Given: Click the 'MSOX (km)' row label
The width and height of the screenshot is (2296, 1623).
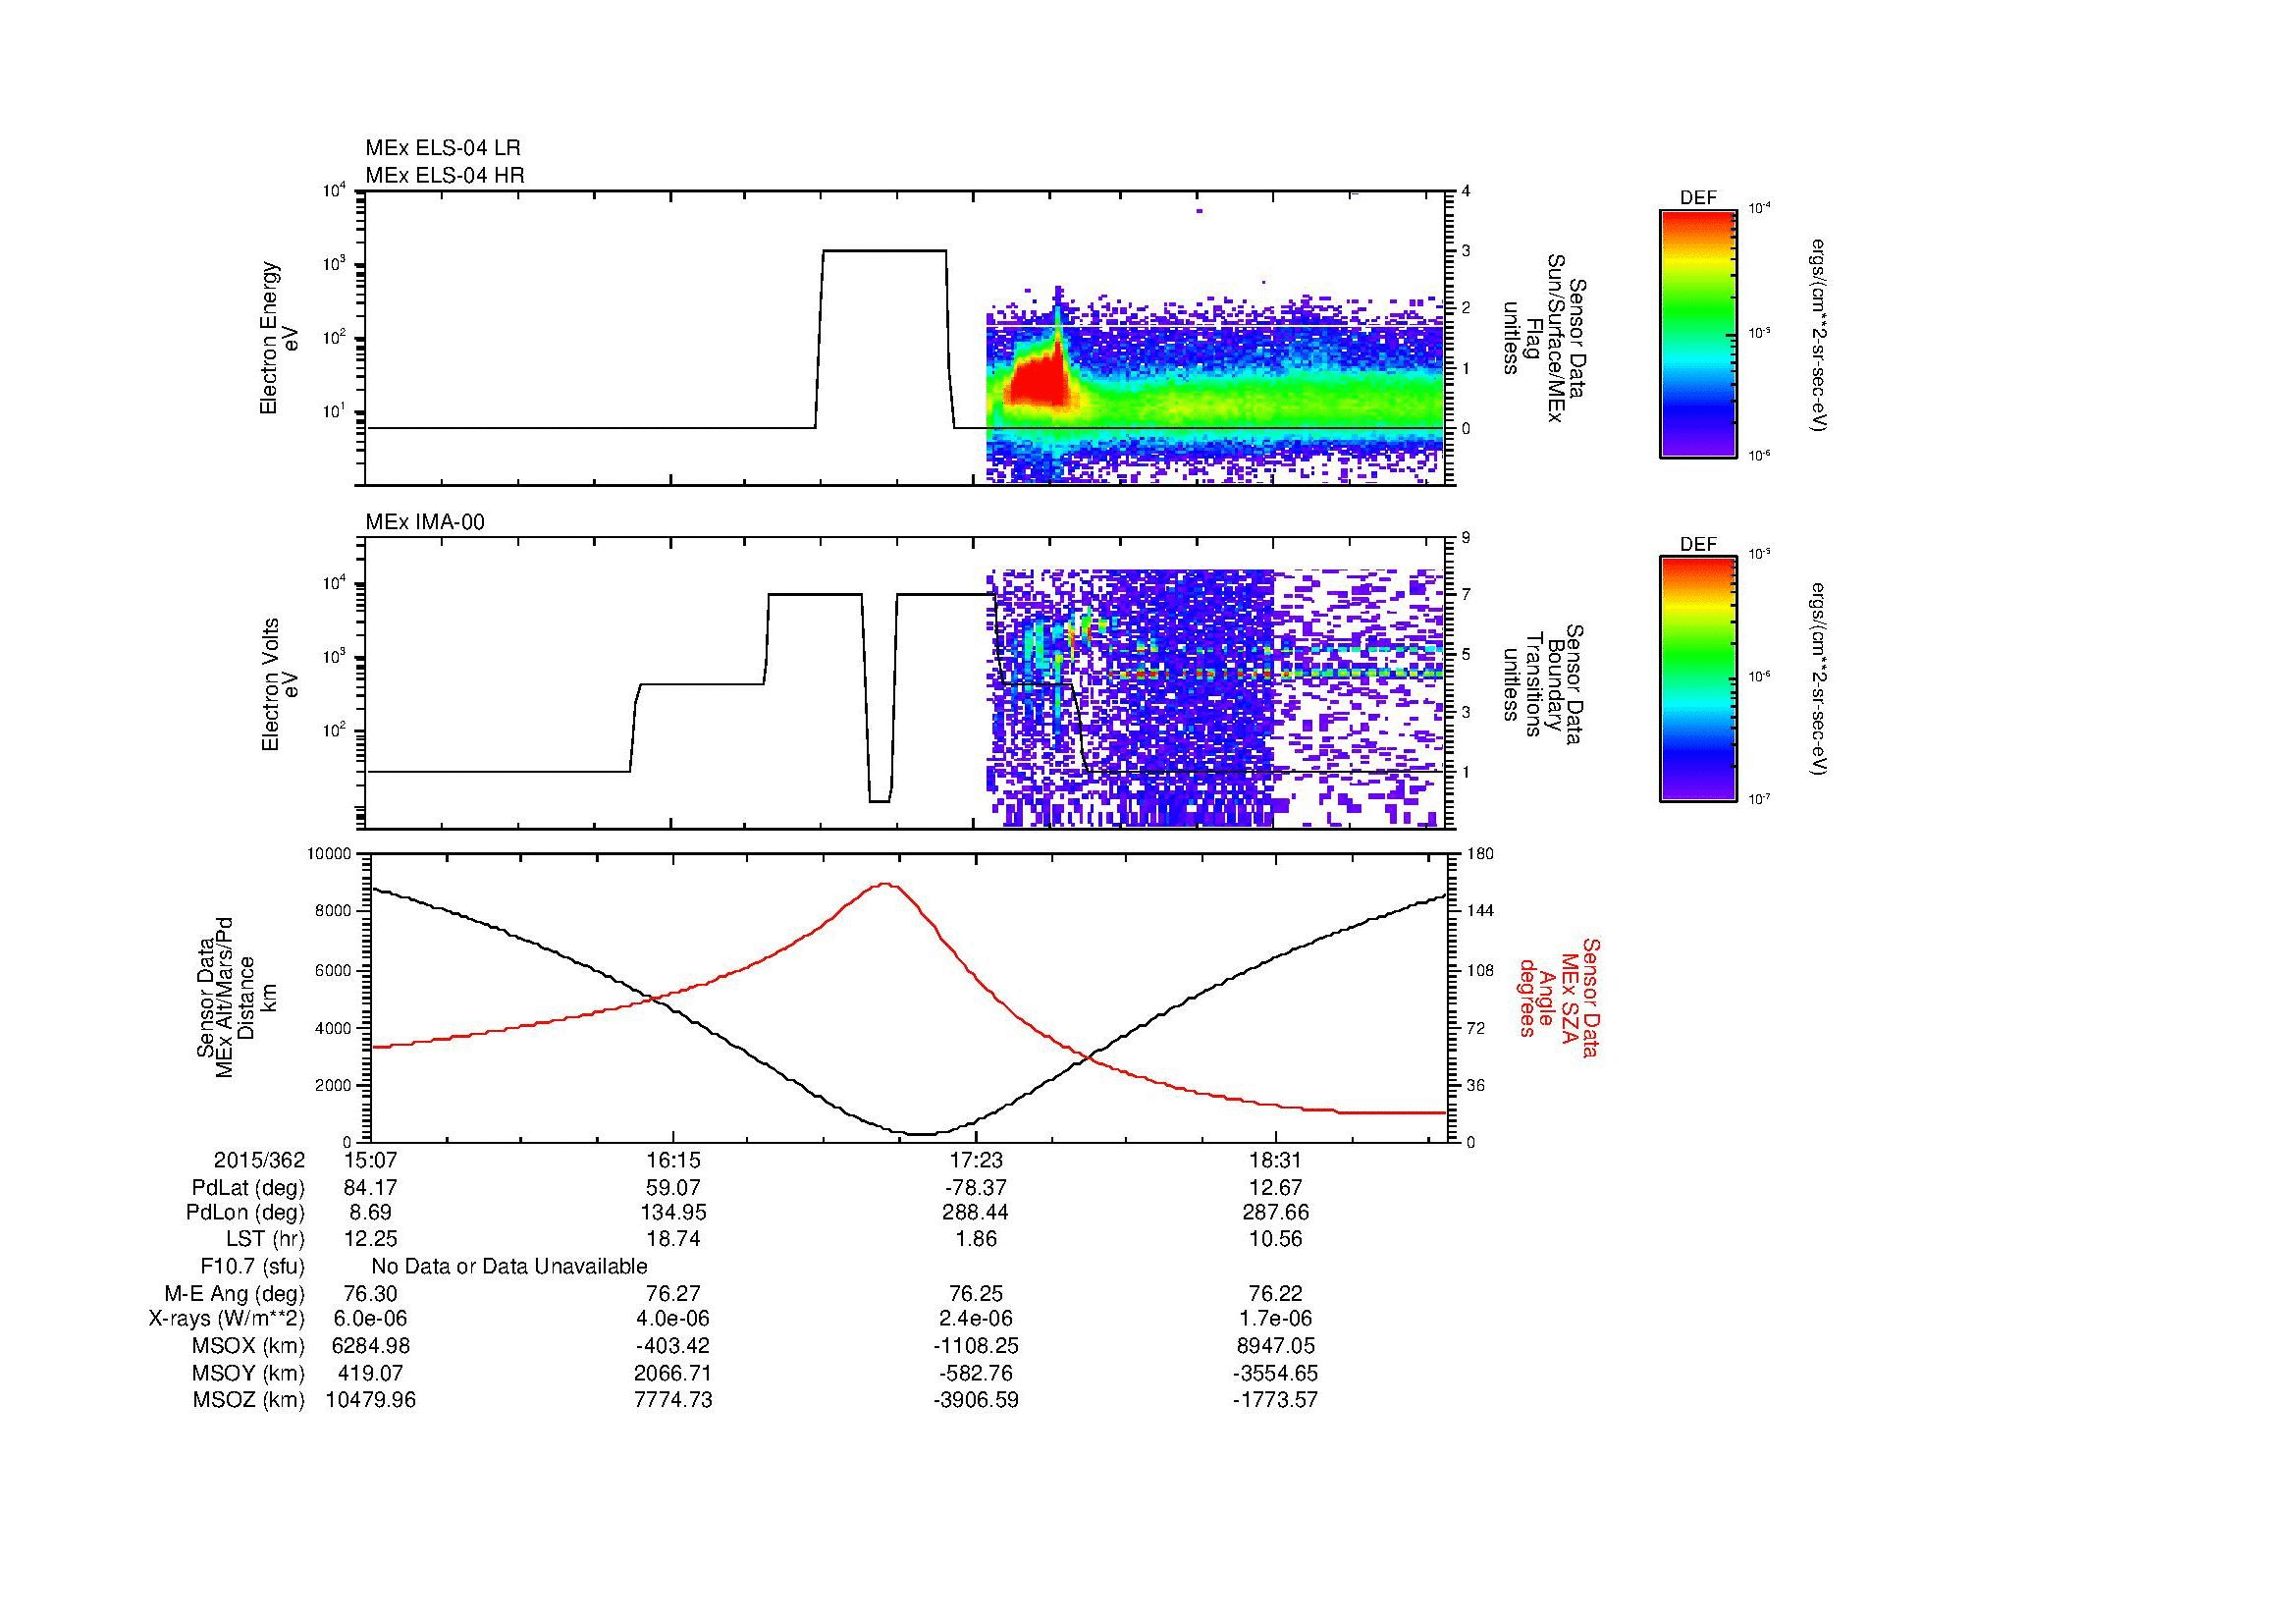Looking at the screenshot, I should point(248,1346).
